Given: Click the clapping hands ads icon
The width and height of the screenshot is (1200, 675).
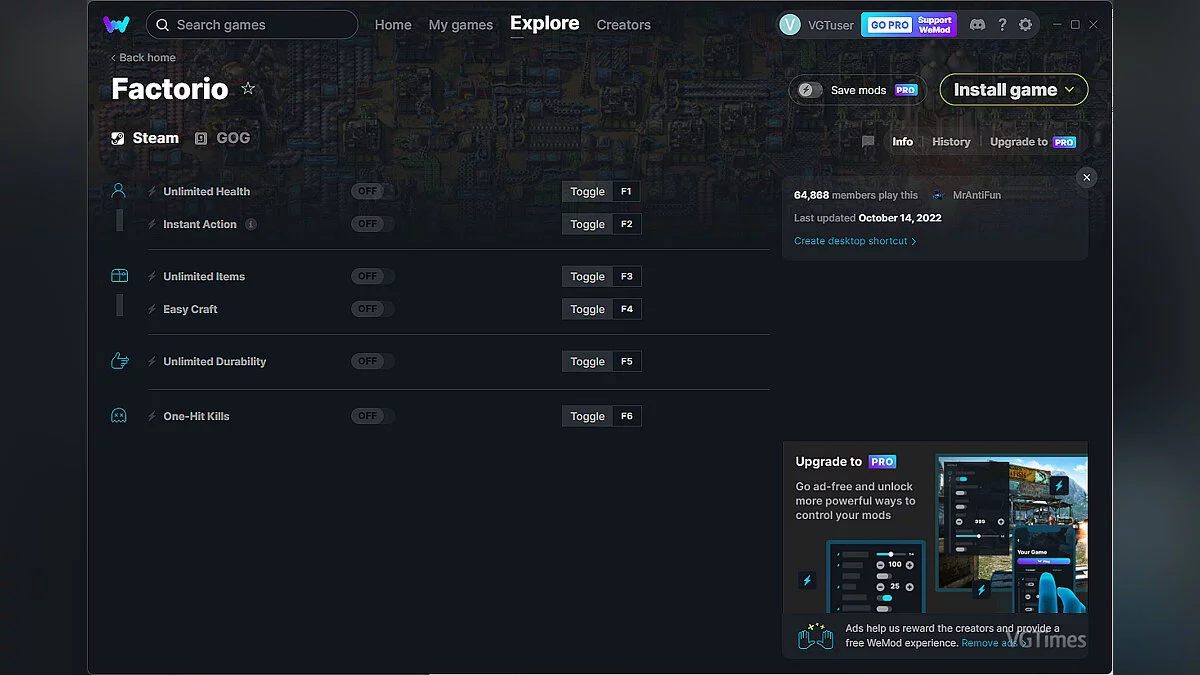Looking at the screenshot, I should tap(816, 636).
